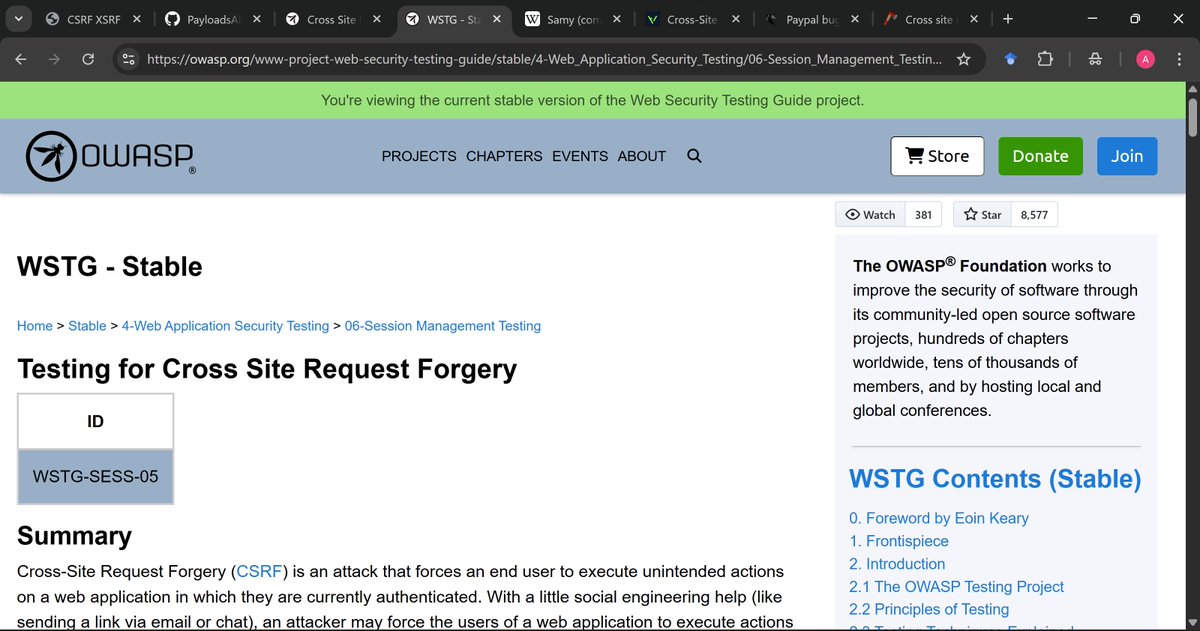This screenshot has height=631, width=1200.
Task: Open Chrome three-dot menu
Action: pyautogui.click(x=1180, y=59)
